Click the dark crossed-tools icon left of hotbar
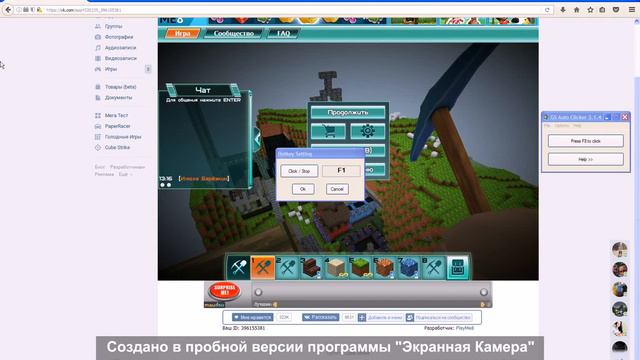 coord(238,267)
